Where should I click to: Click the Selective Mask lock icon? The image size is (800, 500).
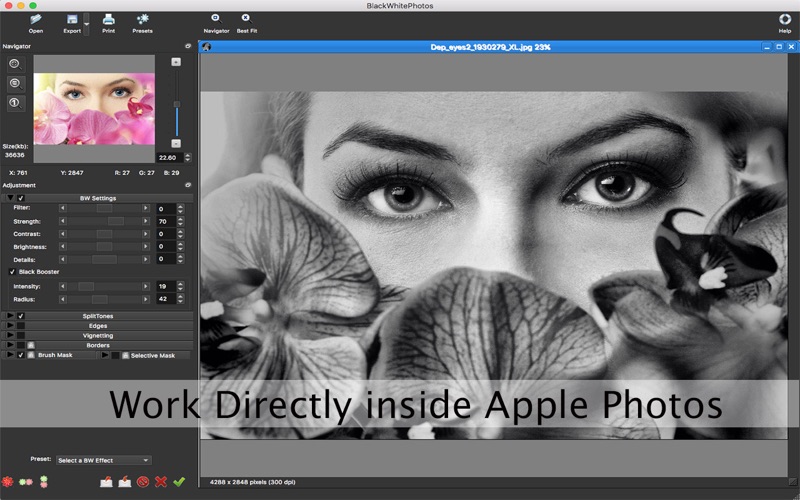[126, 356]
